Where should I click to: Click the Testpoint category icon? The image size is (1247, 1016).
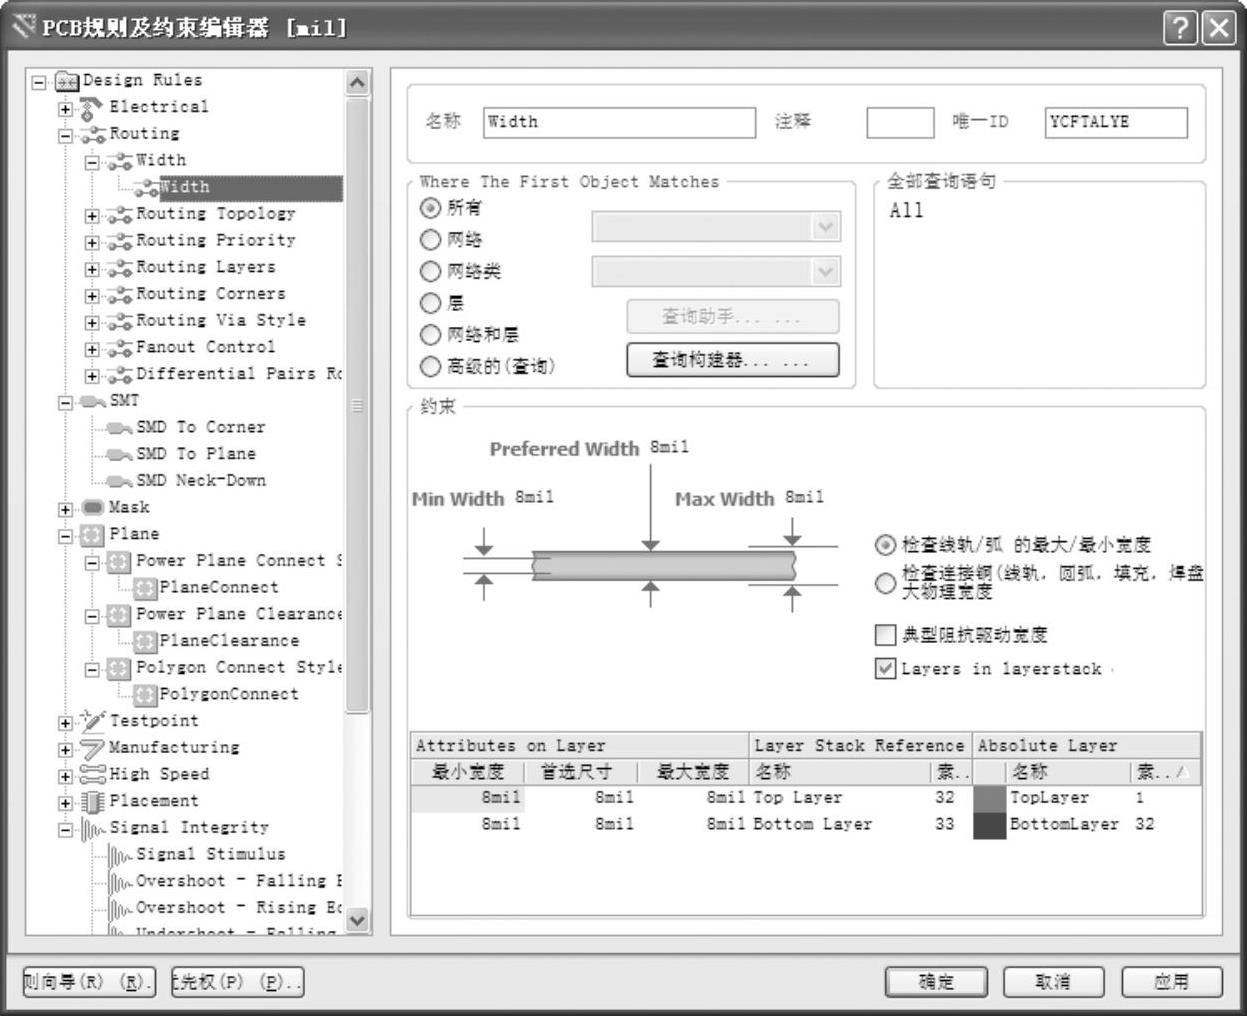pyautogui.click(x=92, y=721)
